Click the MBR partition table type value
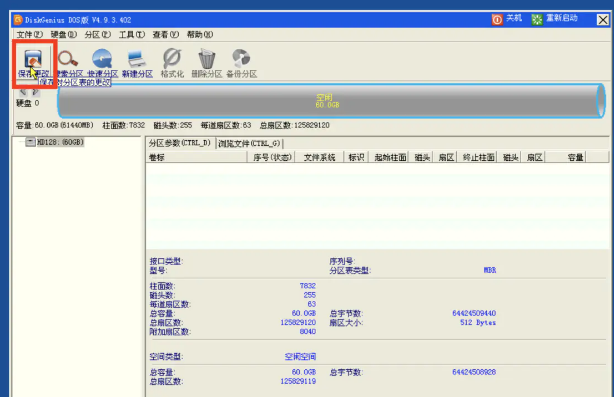 [490, 270]
